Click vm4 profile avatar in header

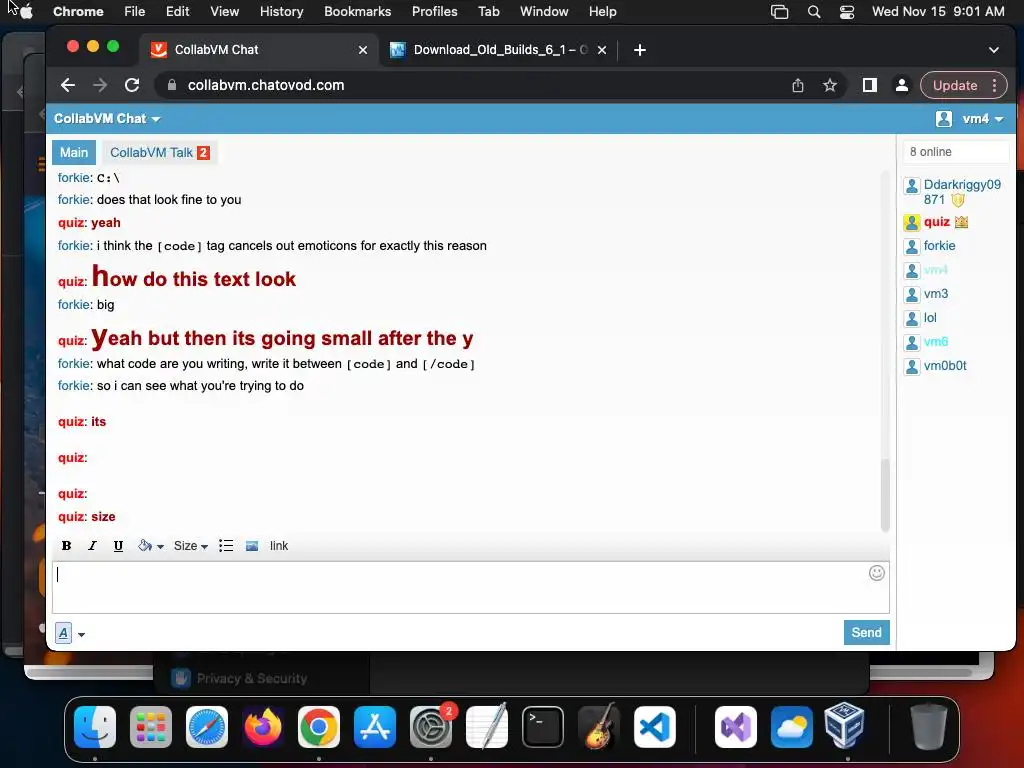coord(944,119)
